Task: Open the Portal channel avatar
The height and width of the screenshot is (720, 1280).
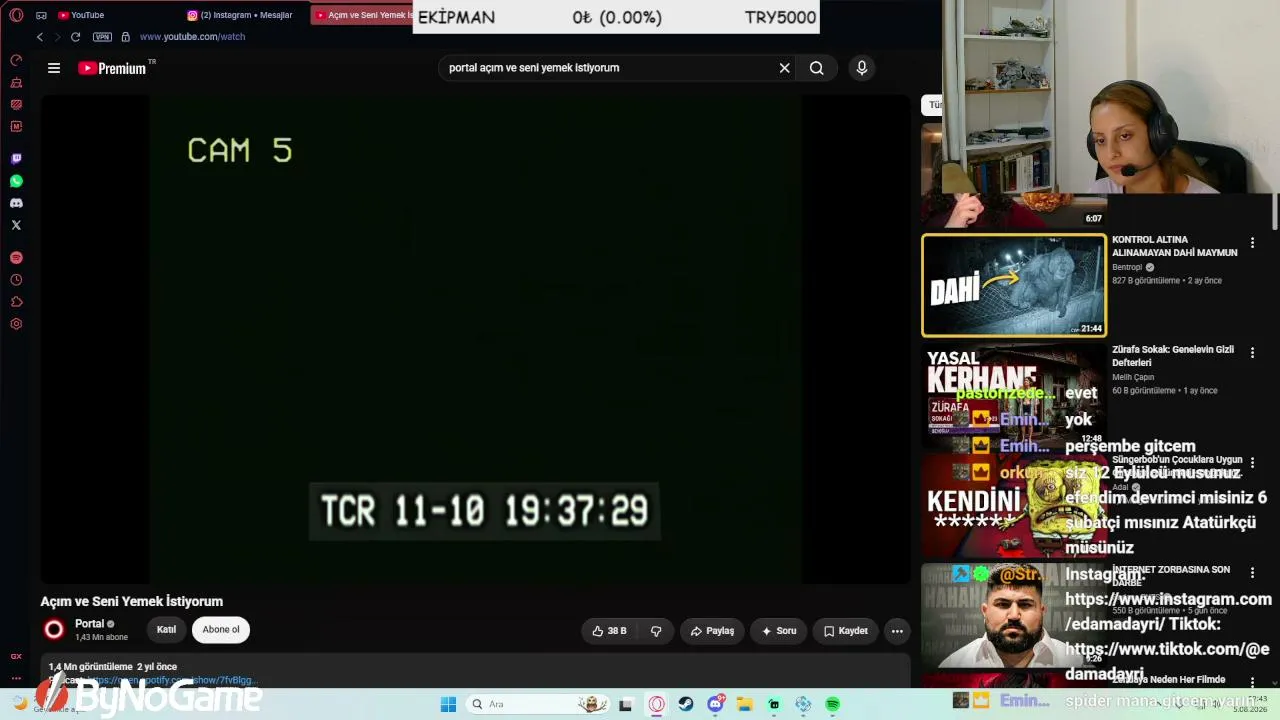Action: (54, 629)
